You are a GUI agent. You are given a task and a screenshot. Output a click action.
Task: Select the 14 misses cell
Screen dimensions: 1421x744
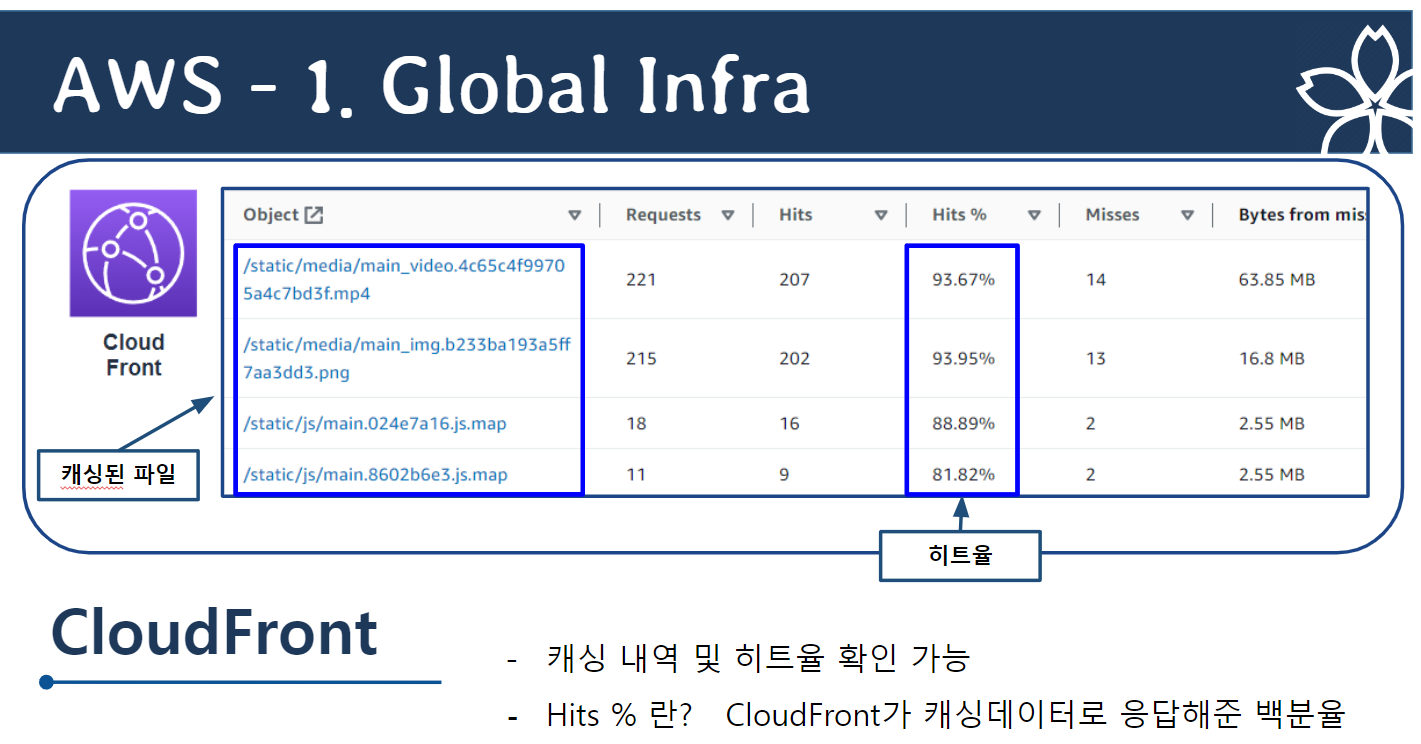point(1096,280)
